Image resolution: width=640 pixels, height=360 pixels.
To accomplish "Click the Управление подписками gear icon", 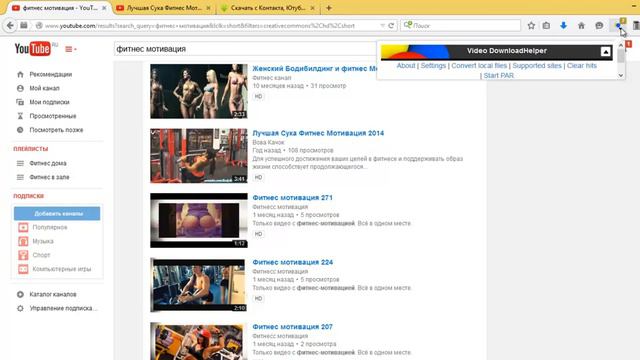I will pyautogui.click(x=20, y=308).
